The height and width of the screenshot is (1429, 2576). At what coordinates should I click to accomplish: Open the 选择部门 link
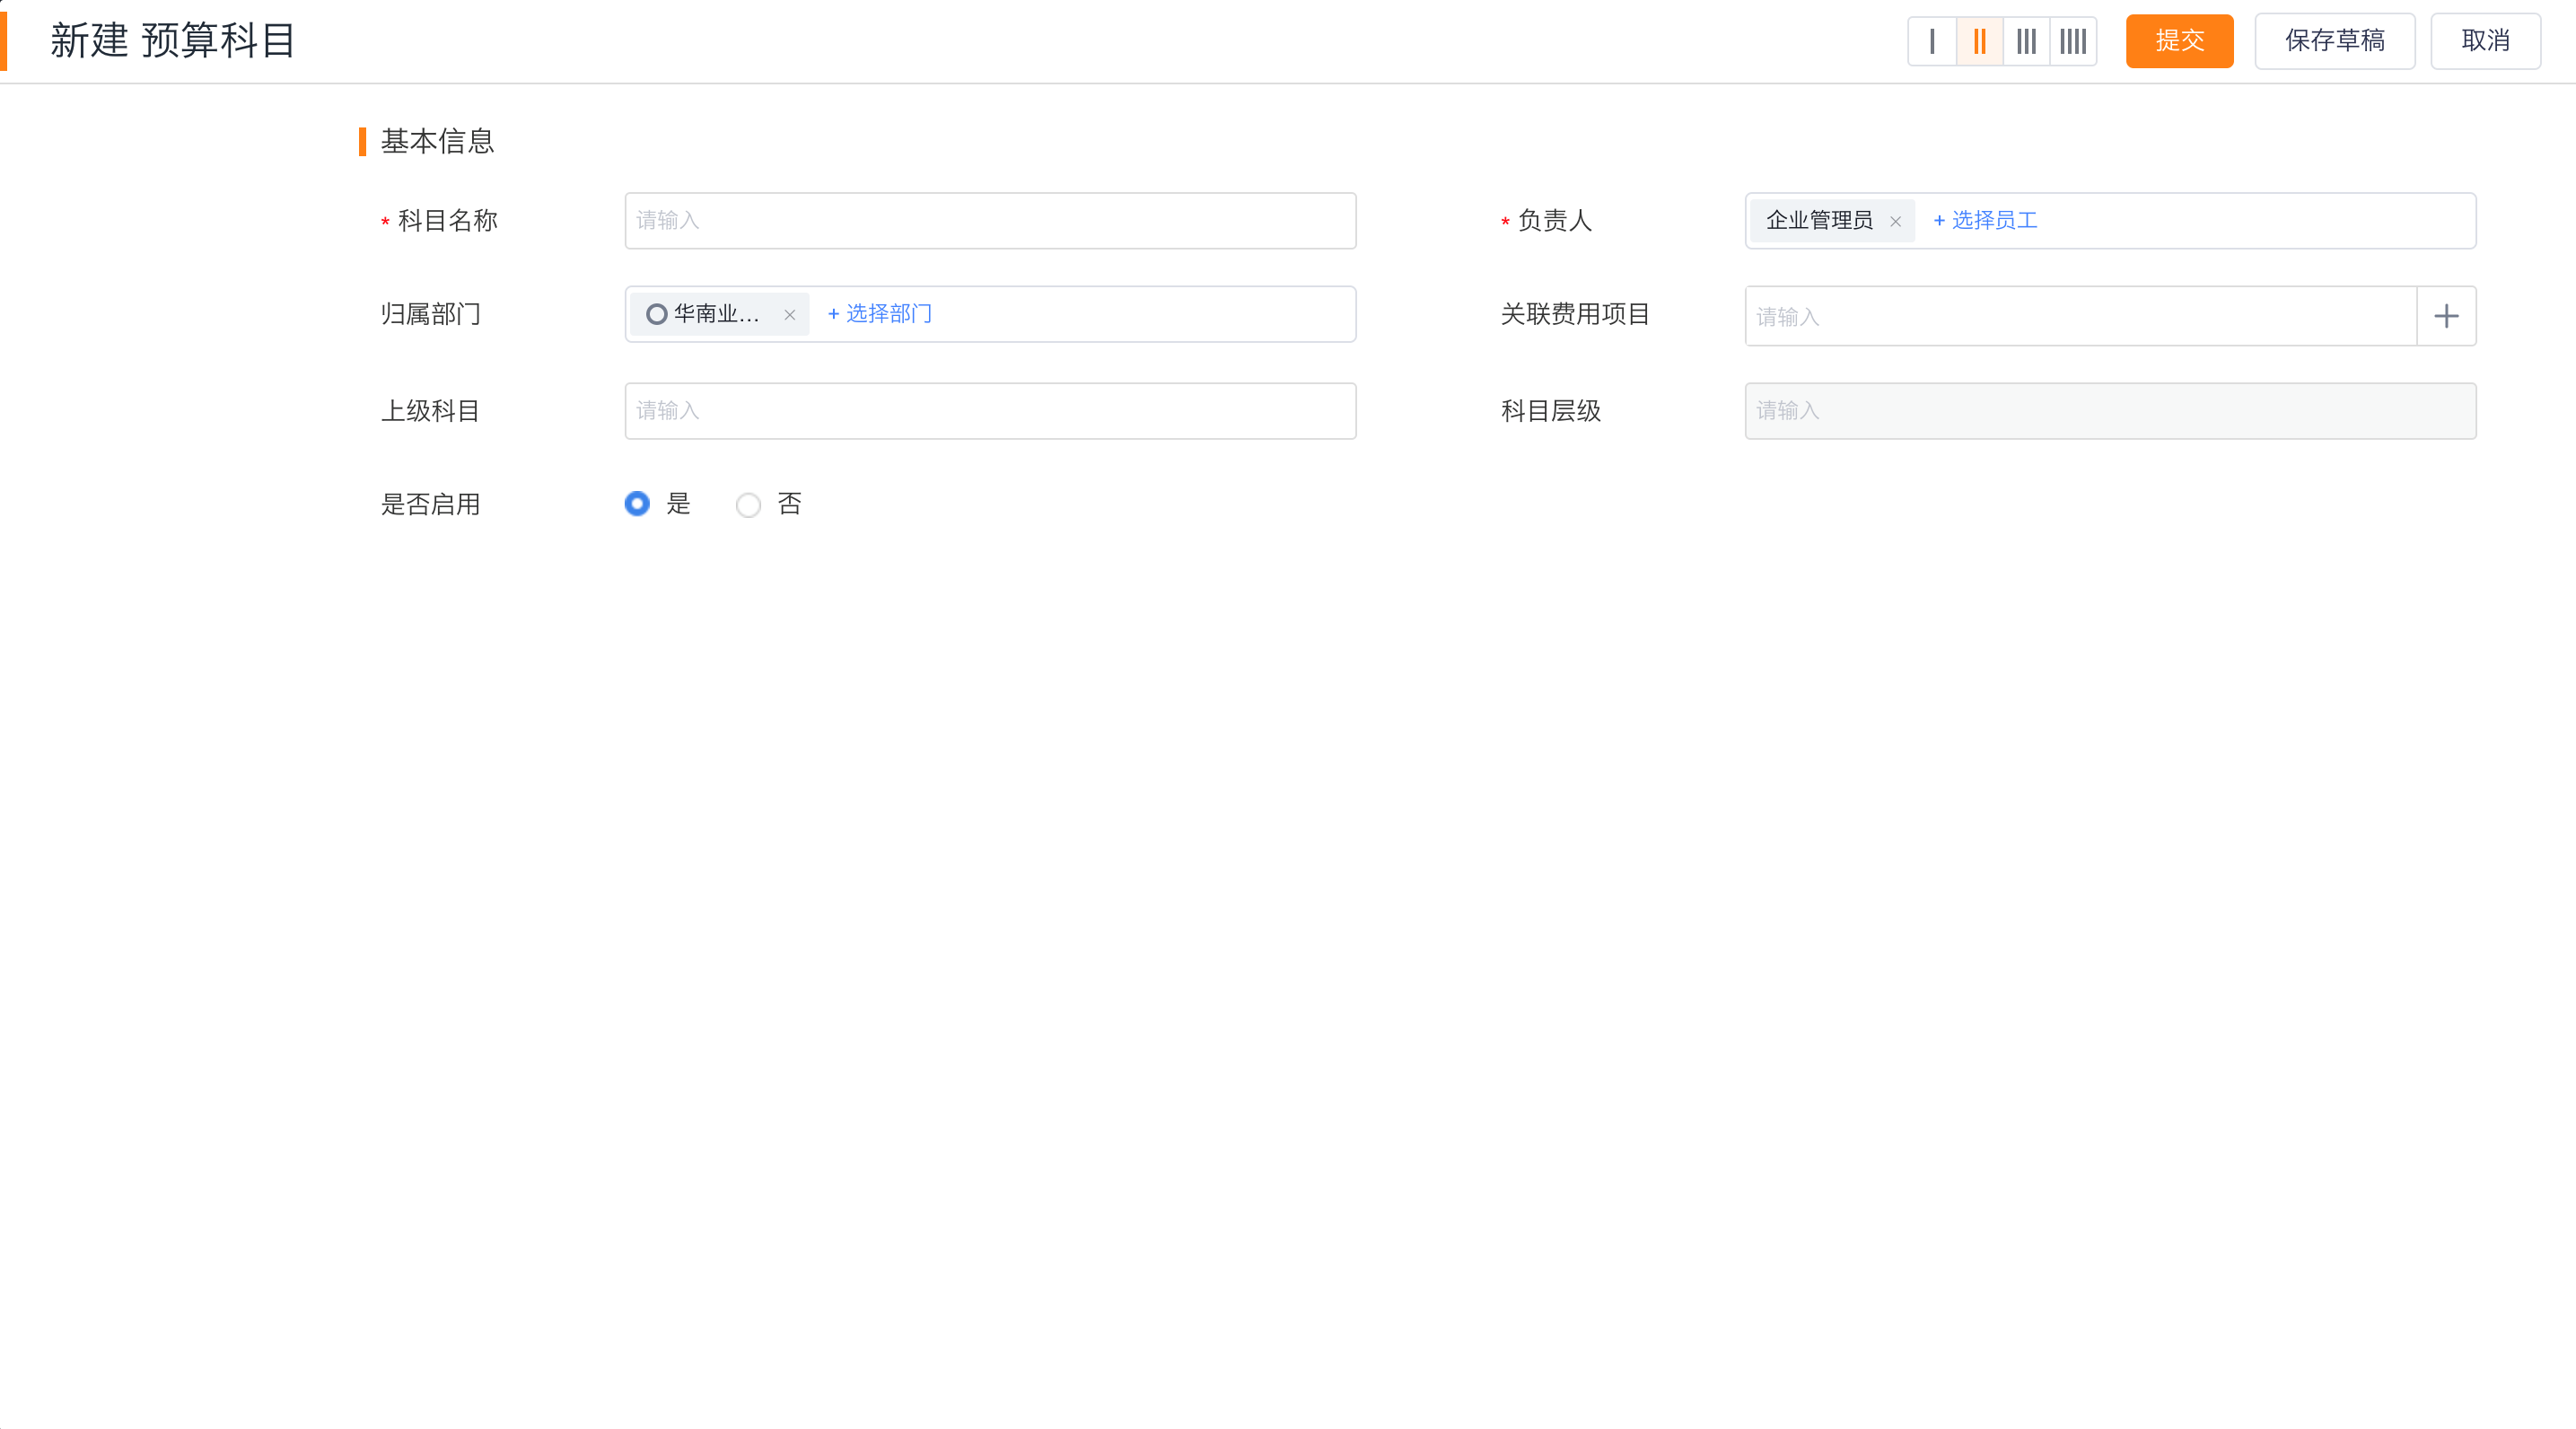click(879, 314)
